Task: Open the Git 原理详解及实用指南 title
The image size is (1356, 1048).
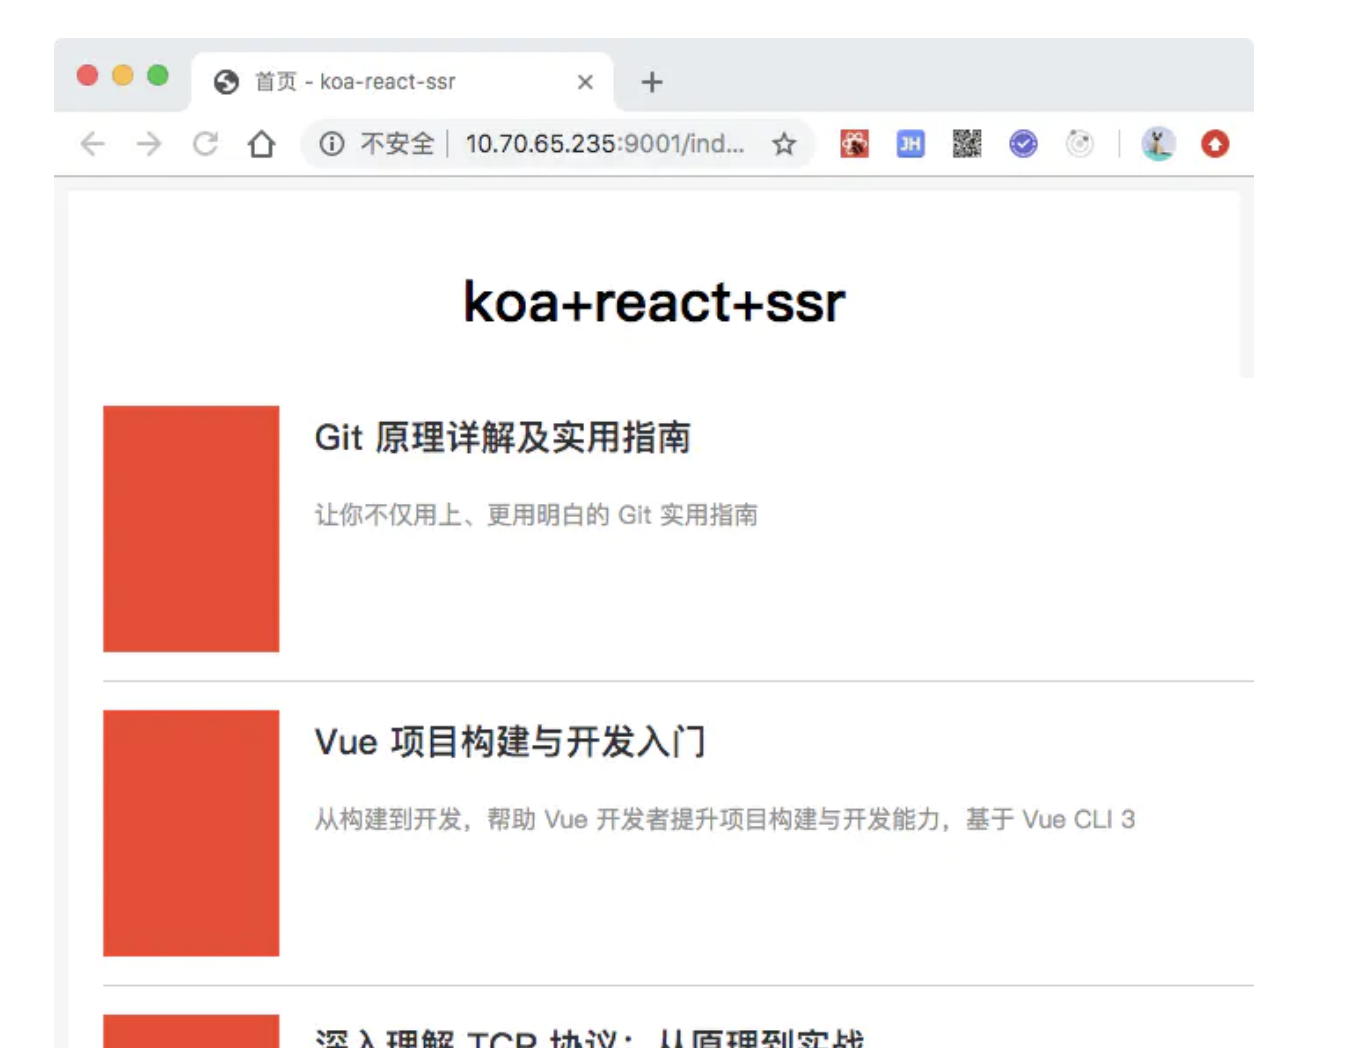Action: tap(502, 438)
